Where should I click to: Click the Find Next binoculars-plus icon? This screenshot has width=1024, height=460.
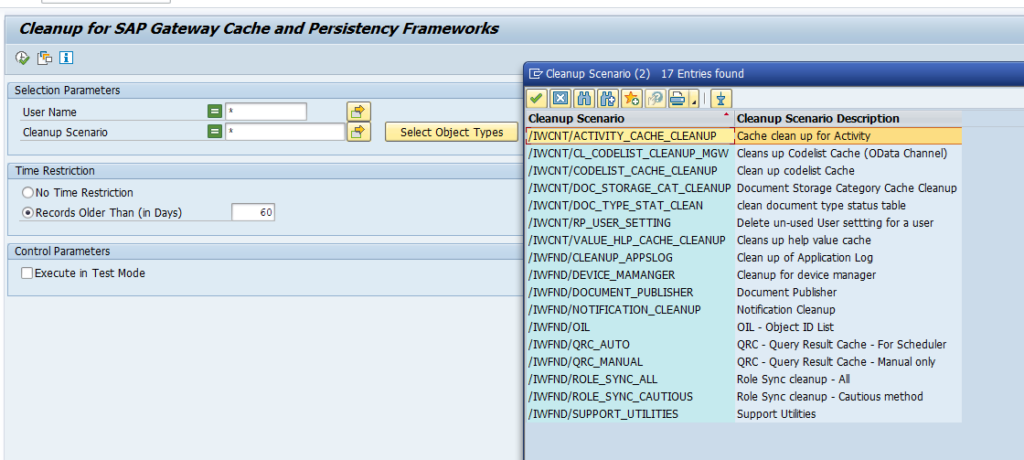607,99
